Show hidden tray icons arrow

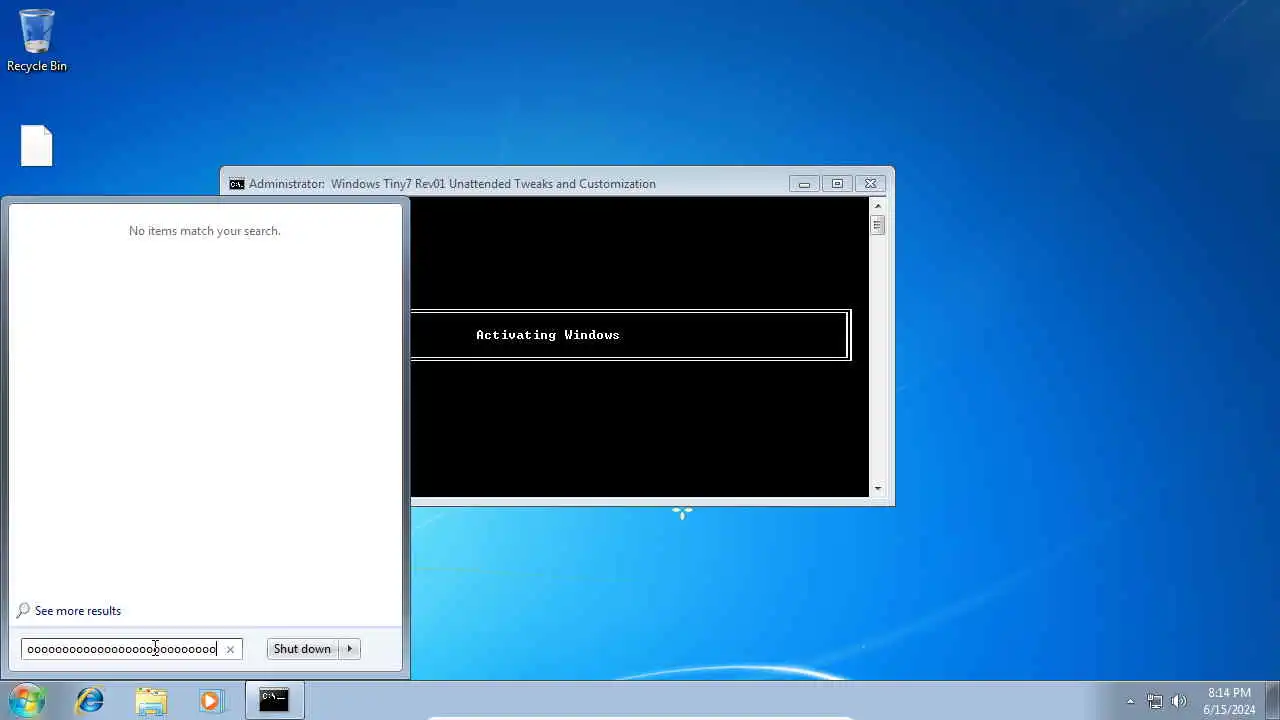point(1130,701)
